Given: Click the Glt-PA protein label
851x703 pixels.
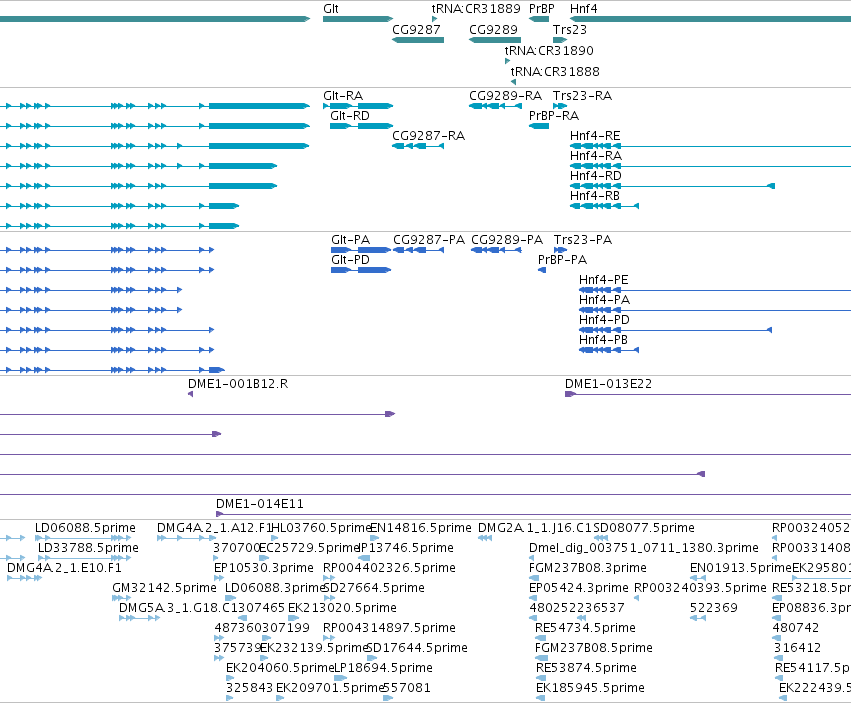Looking at the screenshot, I should [351, 239].
